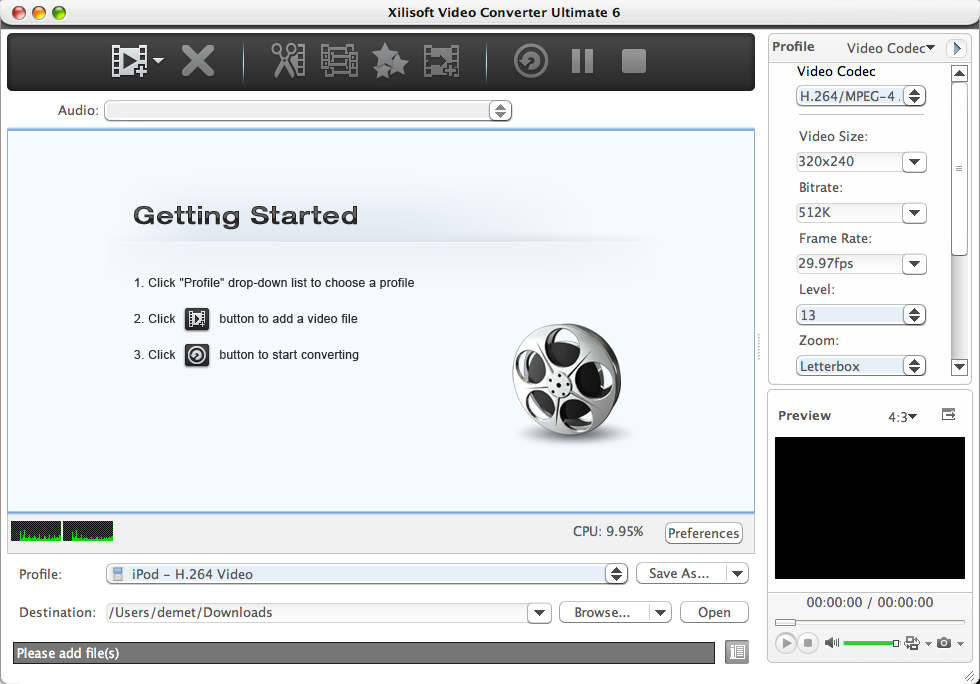Click the profile panel scroll-up arrow
Screen dimensions: 980x684
959,73
